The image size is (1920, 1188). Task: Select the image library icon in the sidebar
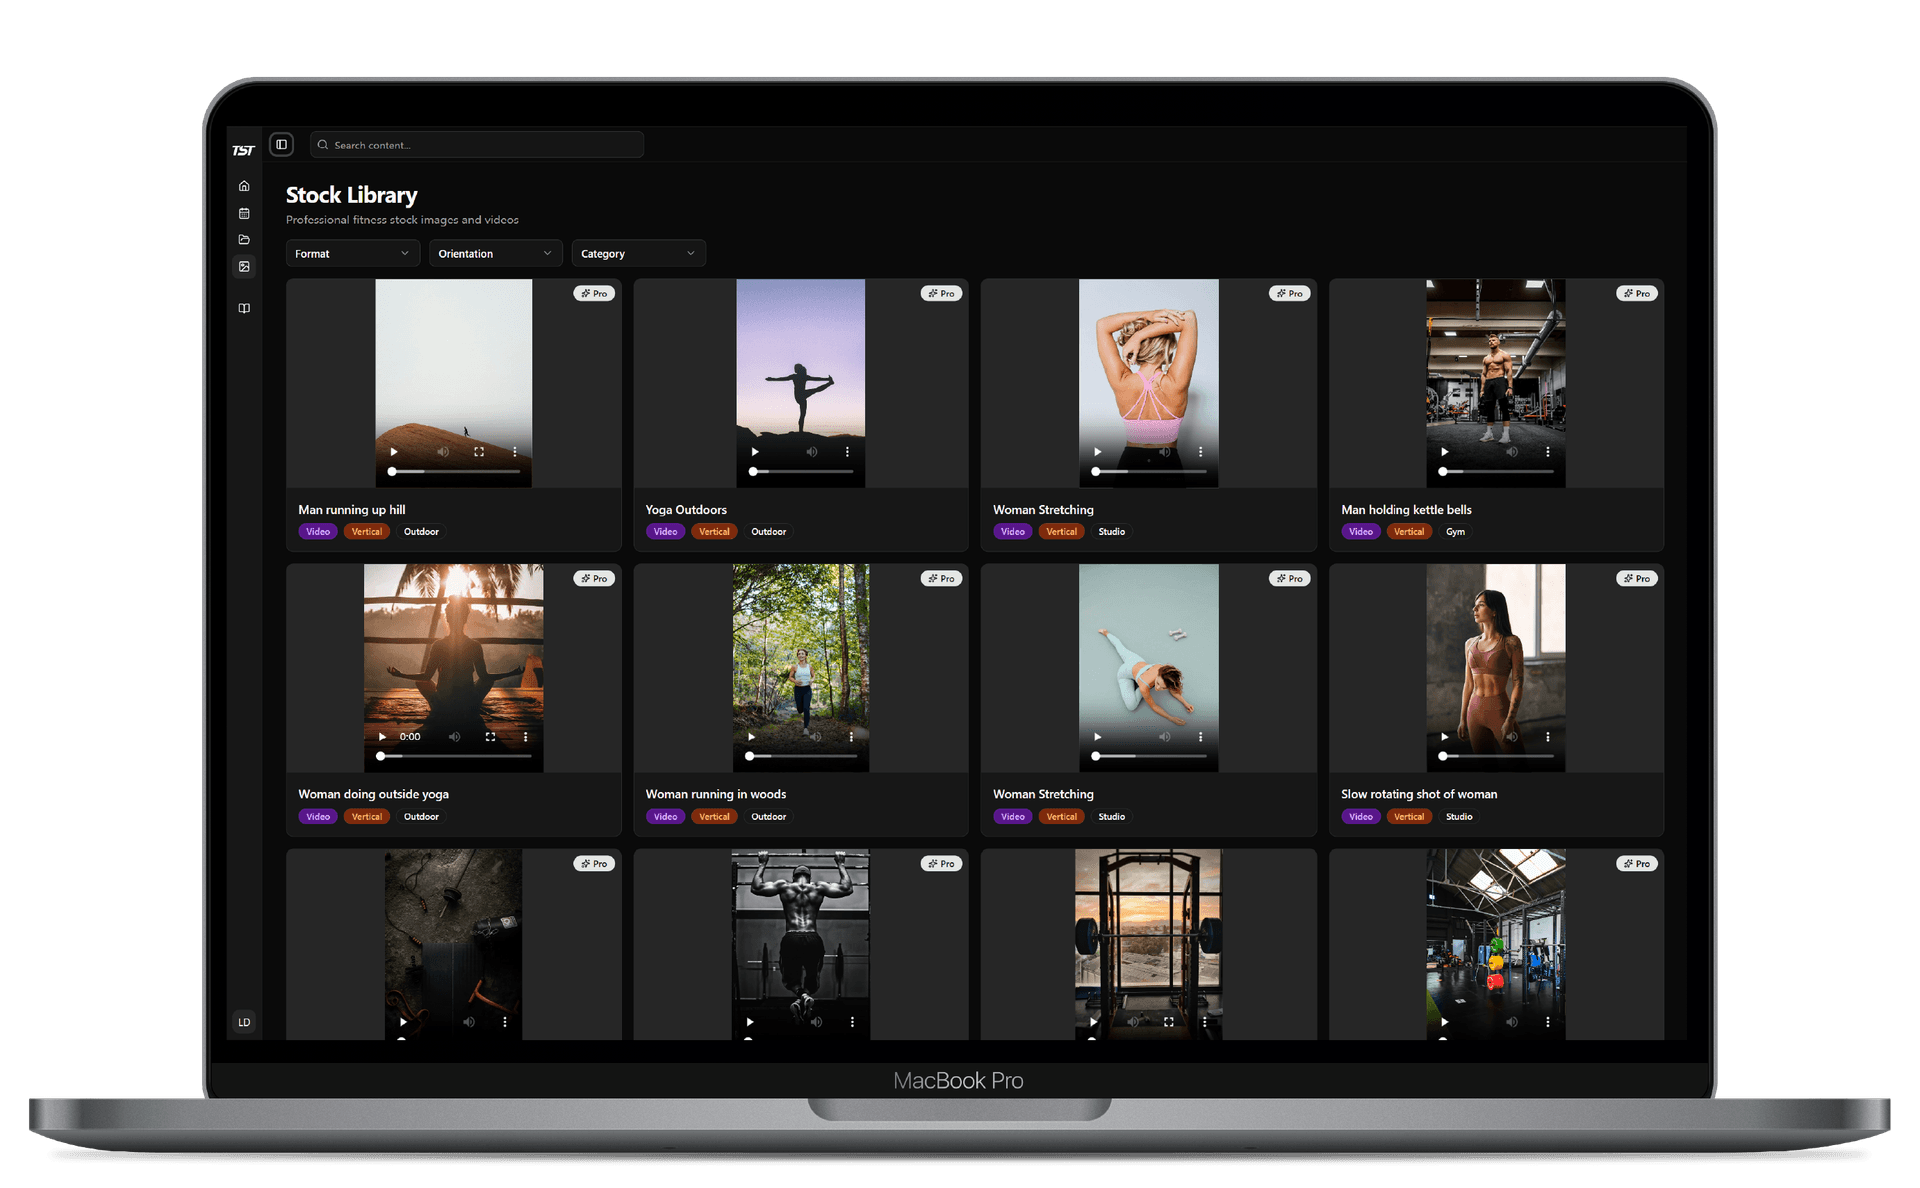(244, 267)
